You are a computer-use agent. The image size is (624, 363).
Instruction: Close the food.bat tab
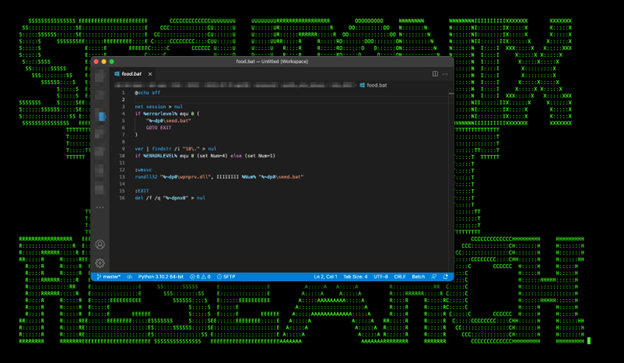[x=150, y=74]
